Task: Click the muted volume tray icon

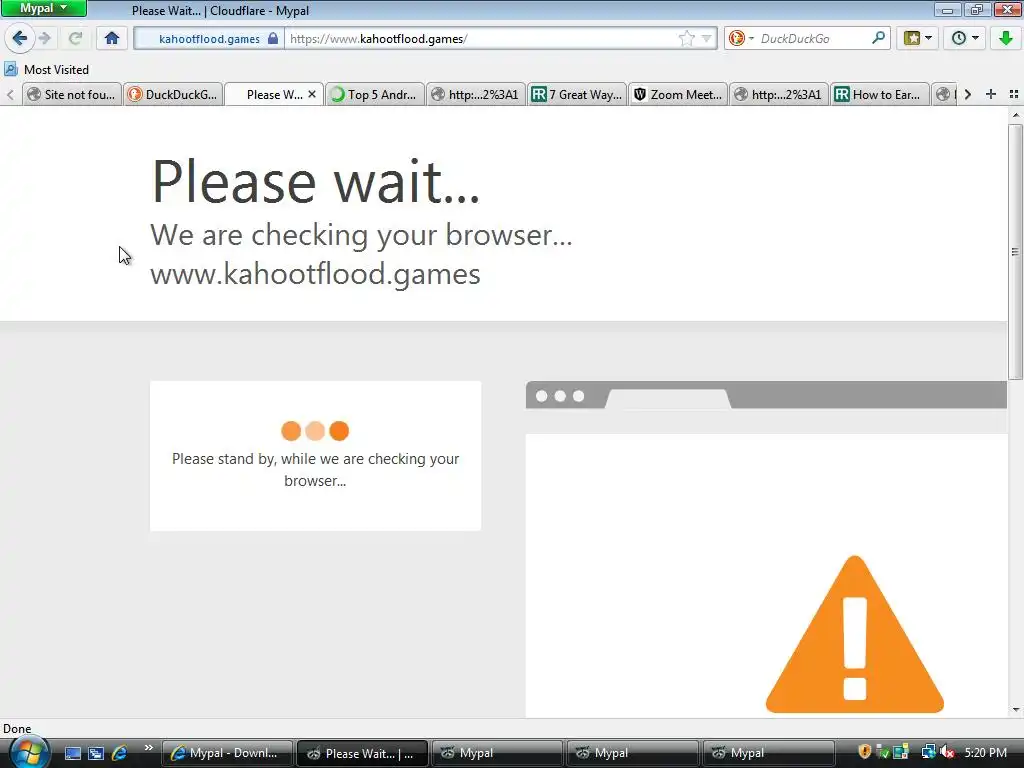Action: coord(948,752)
